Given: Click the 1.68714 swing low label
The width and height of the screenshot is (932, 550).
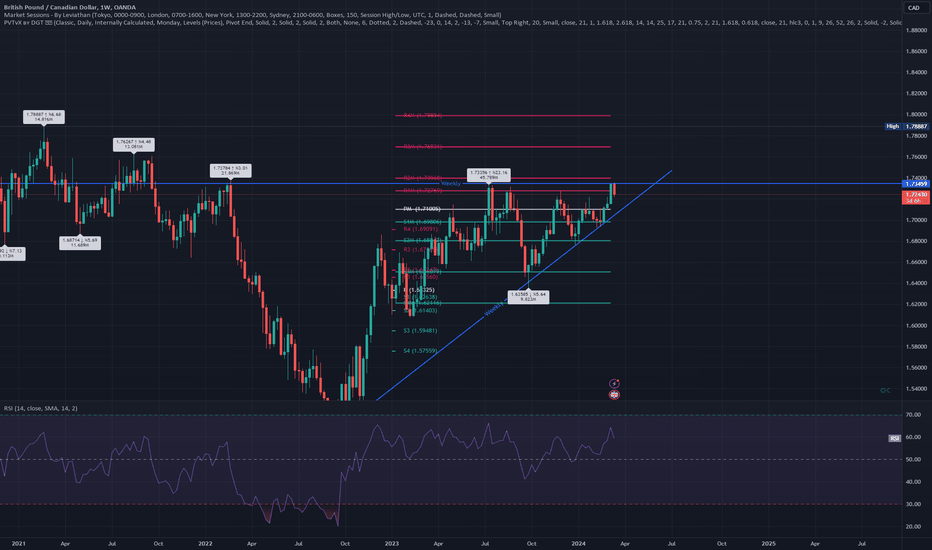Looking at the screenshot, I should pyautogui.click(x=80, y=243).
